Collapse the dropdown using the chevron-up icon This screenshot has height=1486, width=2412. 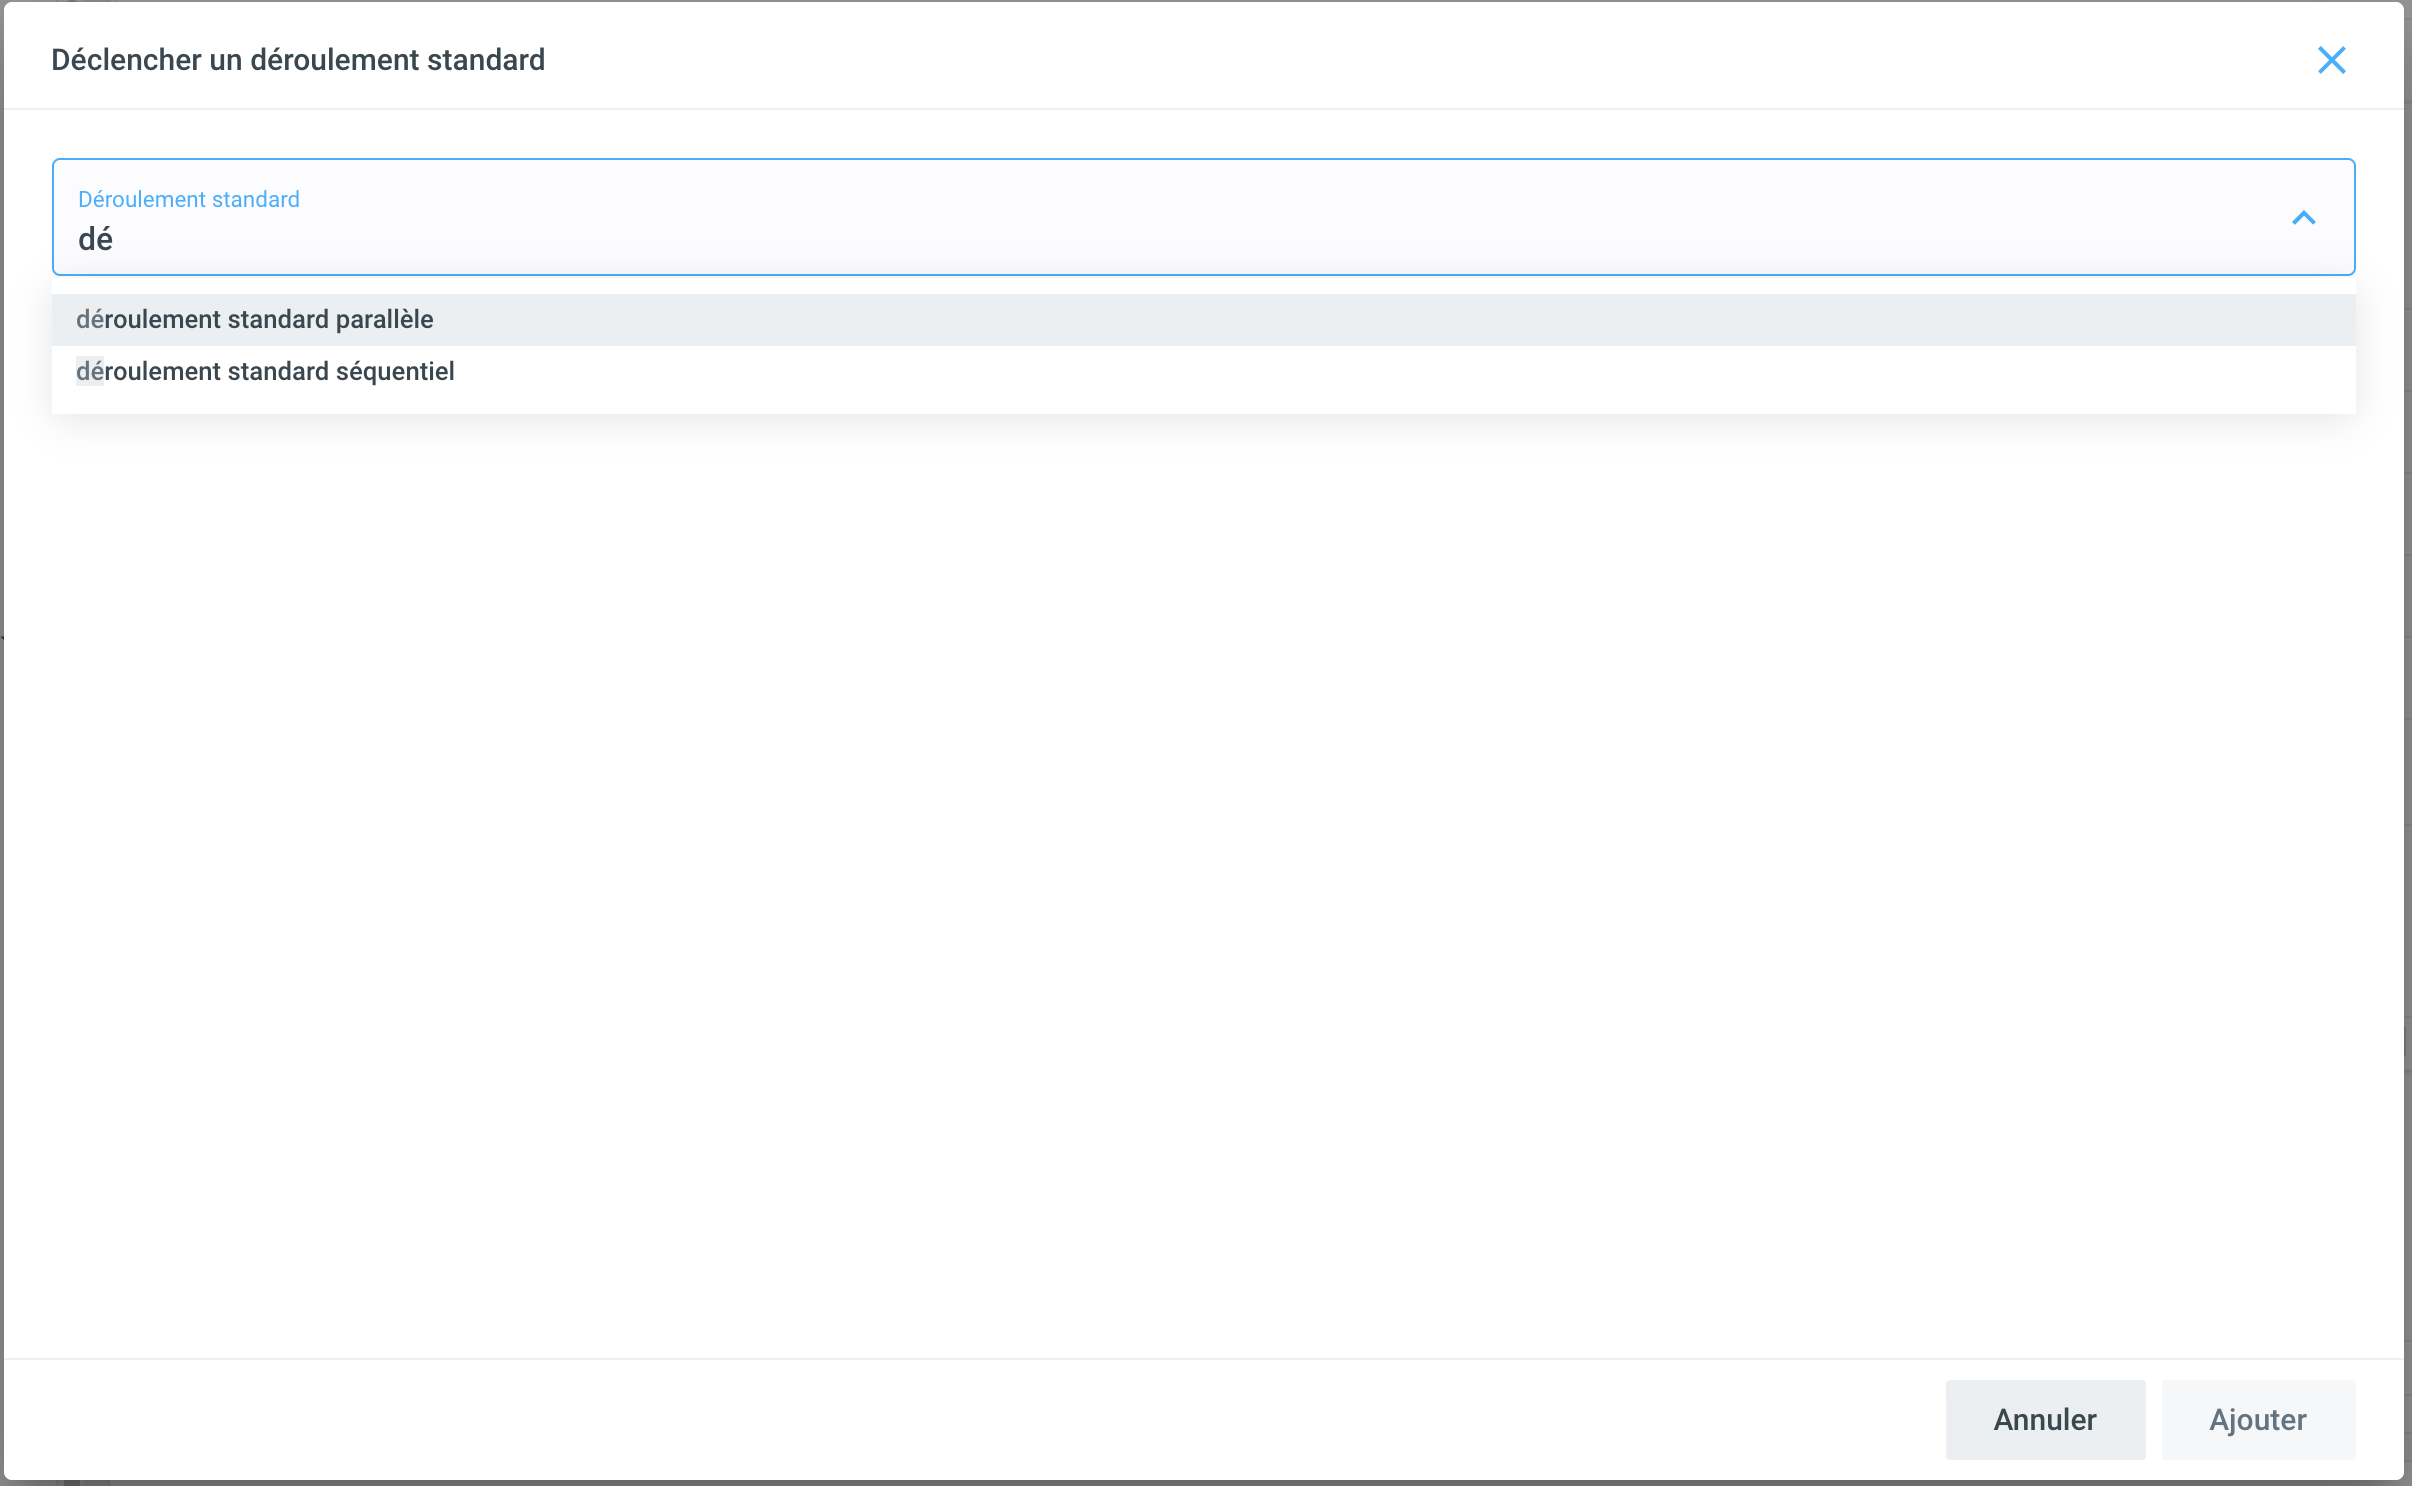pyautogui.click(x=2303, y=218)
